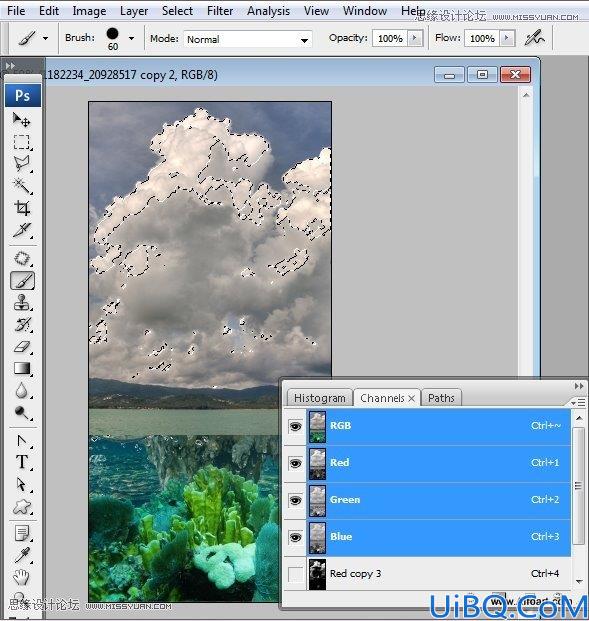Select the Blur tool
Image resolution: width=589 pixels, height=621 pixels.
(21, 391)
